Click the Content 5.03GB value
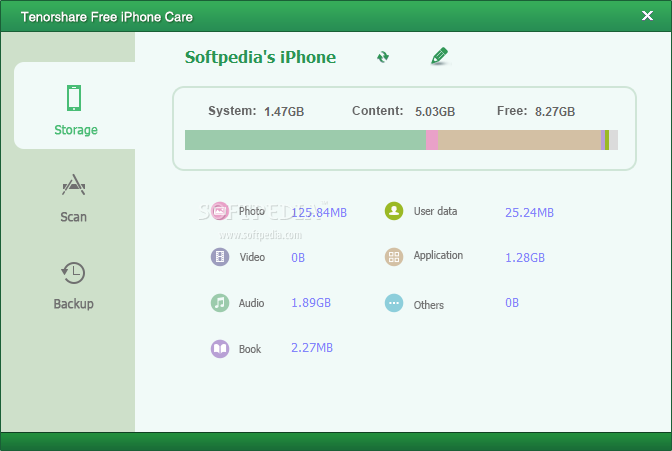The height and width of the screenshot is (451, 672). (435, 111)
